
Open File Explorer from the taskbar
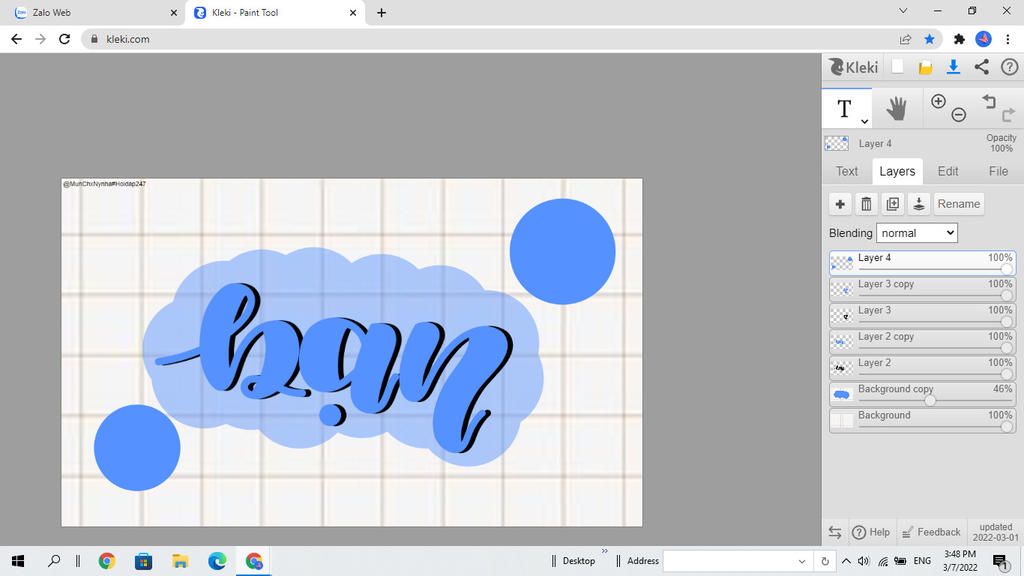(180, 561)
